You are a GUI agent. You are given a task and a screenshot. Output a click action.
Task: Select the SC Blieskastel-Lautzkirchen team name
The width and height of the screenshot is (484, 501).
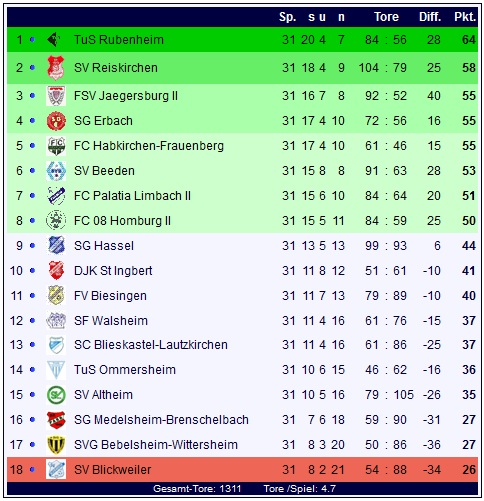pyautogui.click(x=151, y=345)
